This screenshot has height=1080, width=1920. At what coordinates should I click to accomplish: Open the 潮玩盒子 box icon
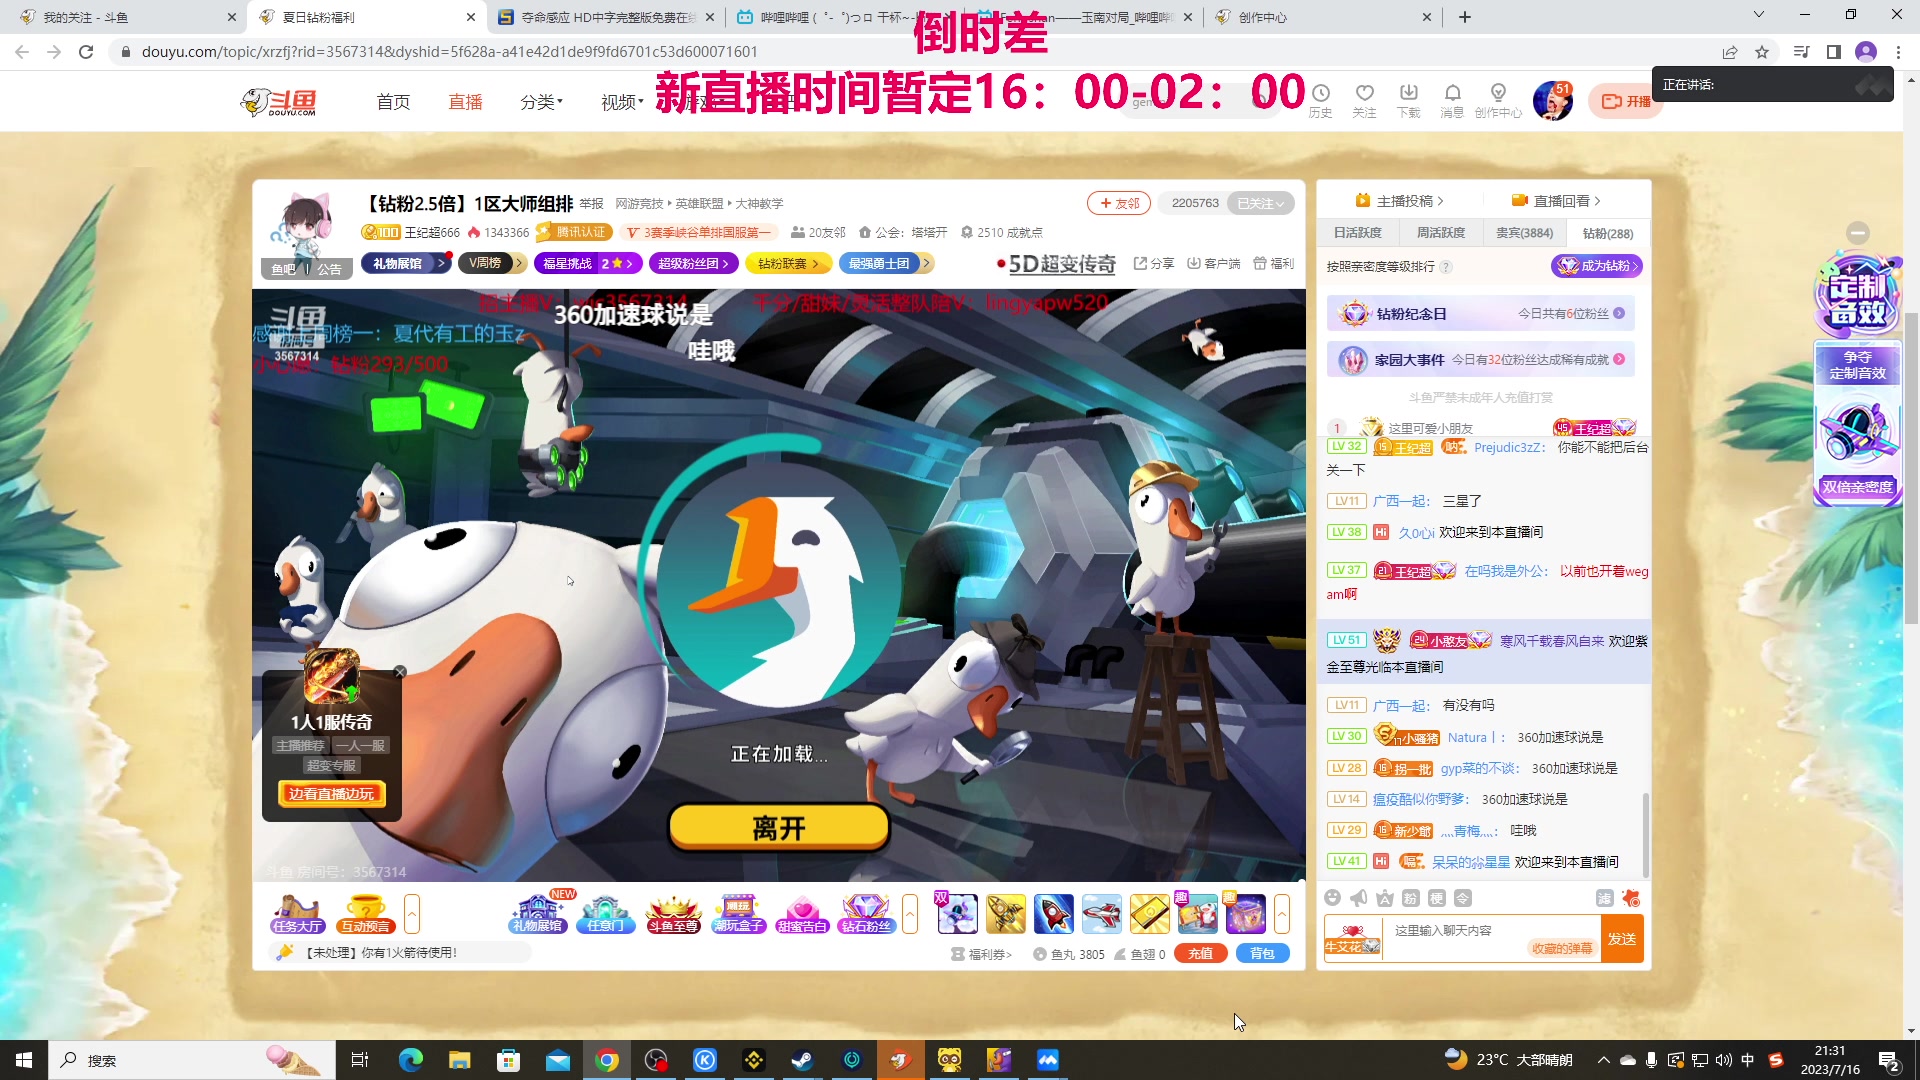[x=738, y=913]
